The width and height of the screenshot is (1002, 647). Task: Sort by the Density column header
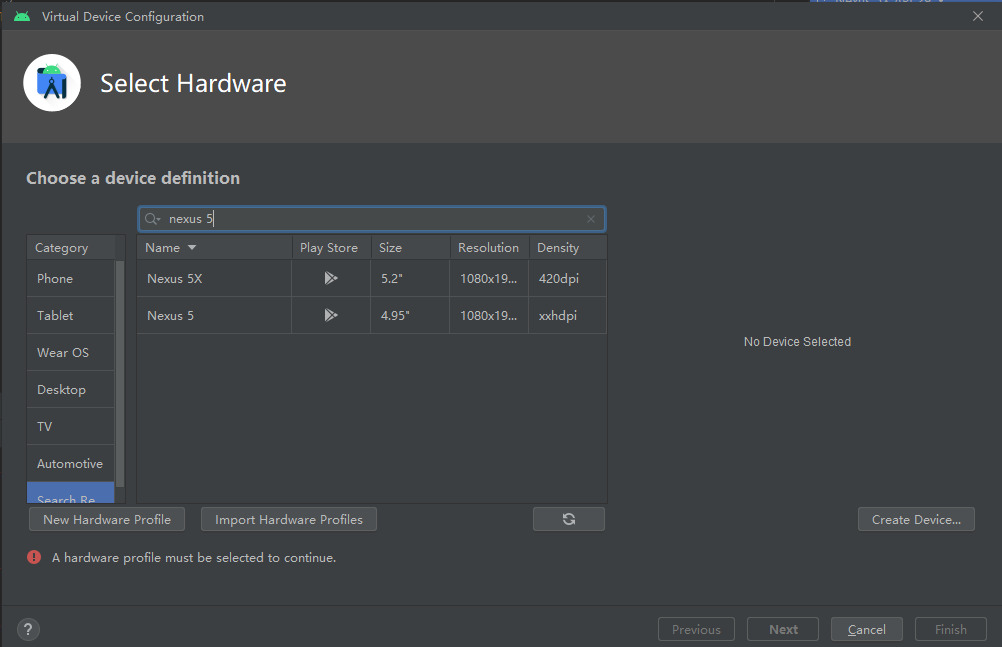pyautogui.click(x=567, y=247)
